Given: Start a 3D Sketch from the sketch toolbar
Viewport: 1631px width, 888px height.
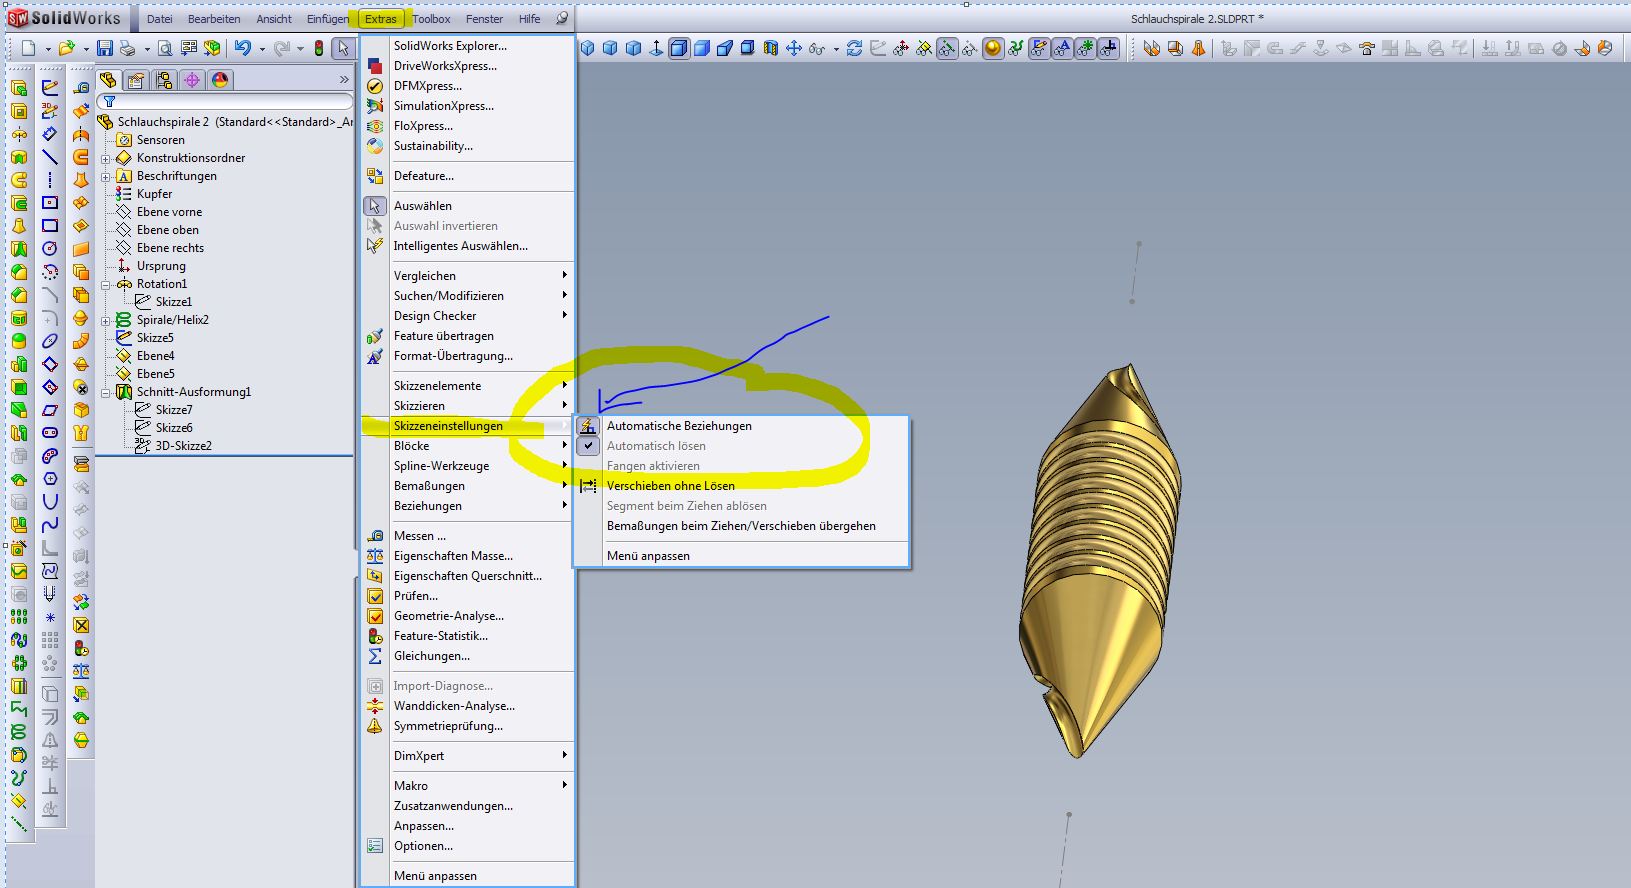Looking at the screenshot, I should [x=50, y=111].
